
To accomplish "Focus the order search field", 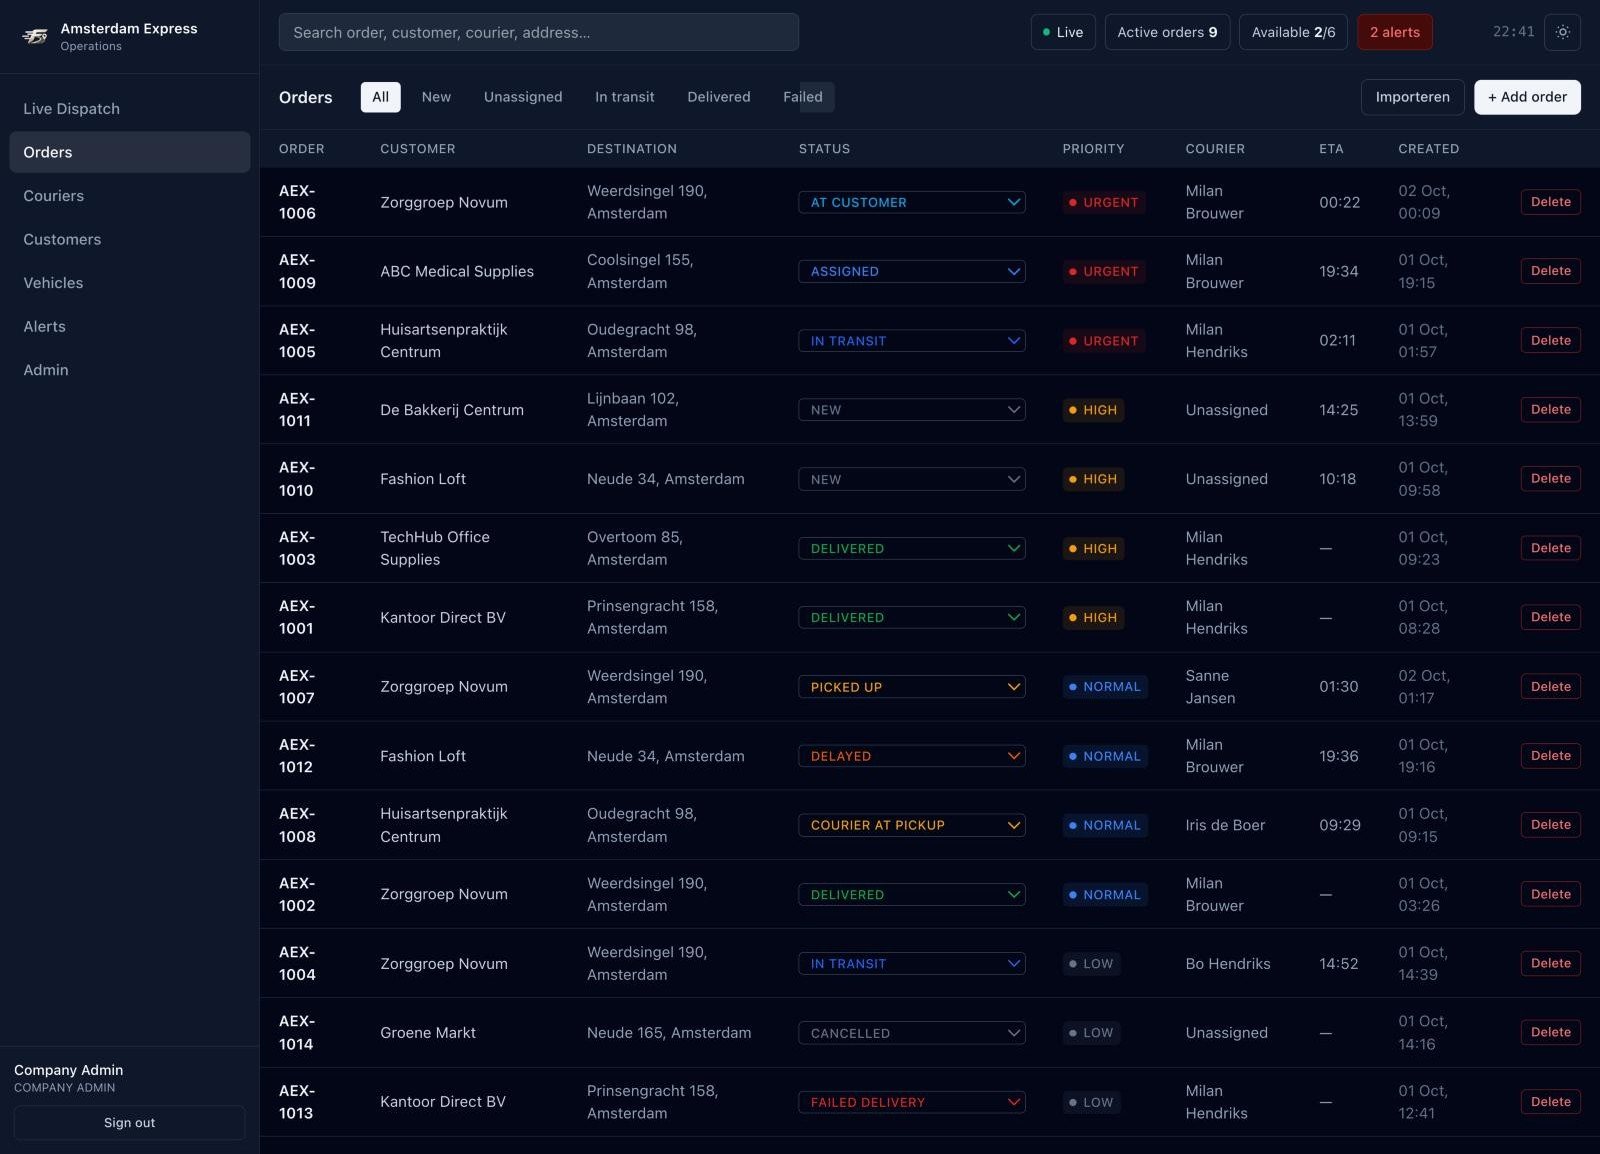I will coord(538,32).
